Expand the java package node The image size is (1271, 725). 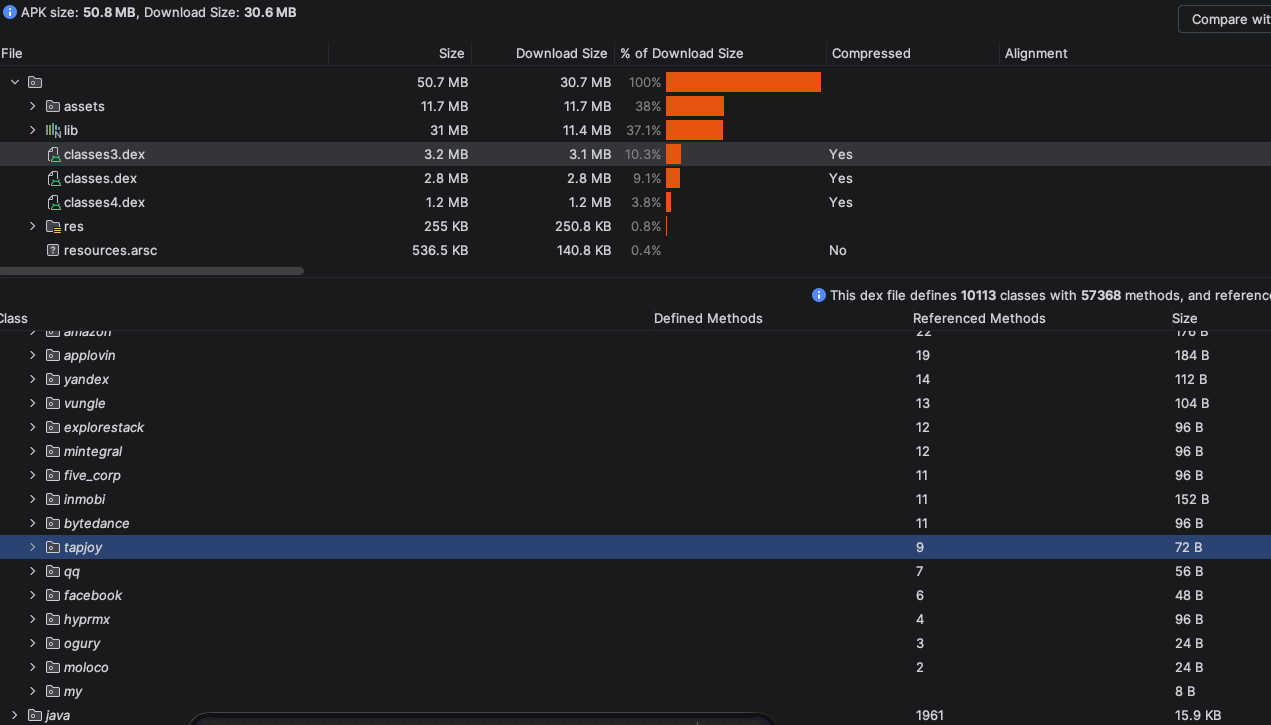(x=15, y=715)
